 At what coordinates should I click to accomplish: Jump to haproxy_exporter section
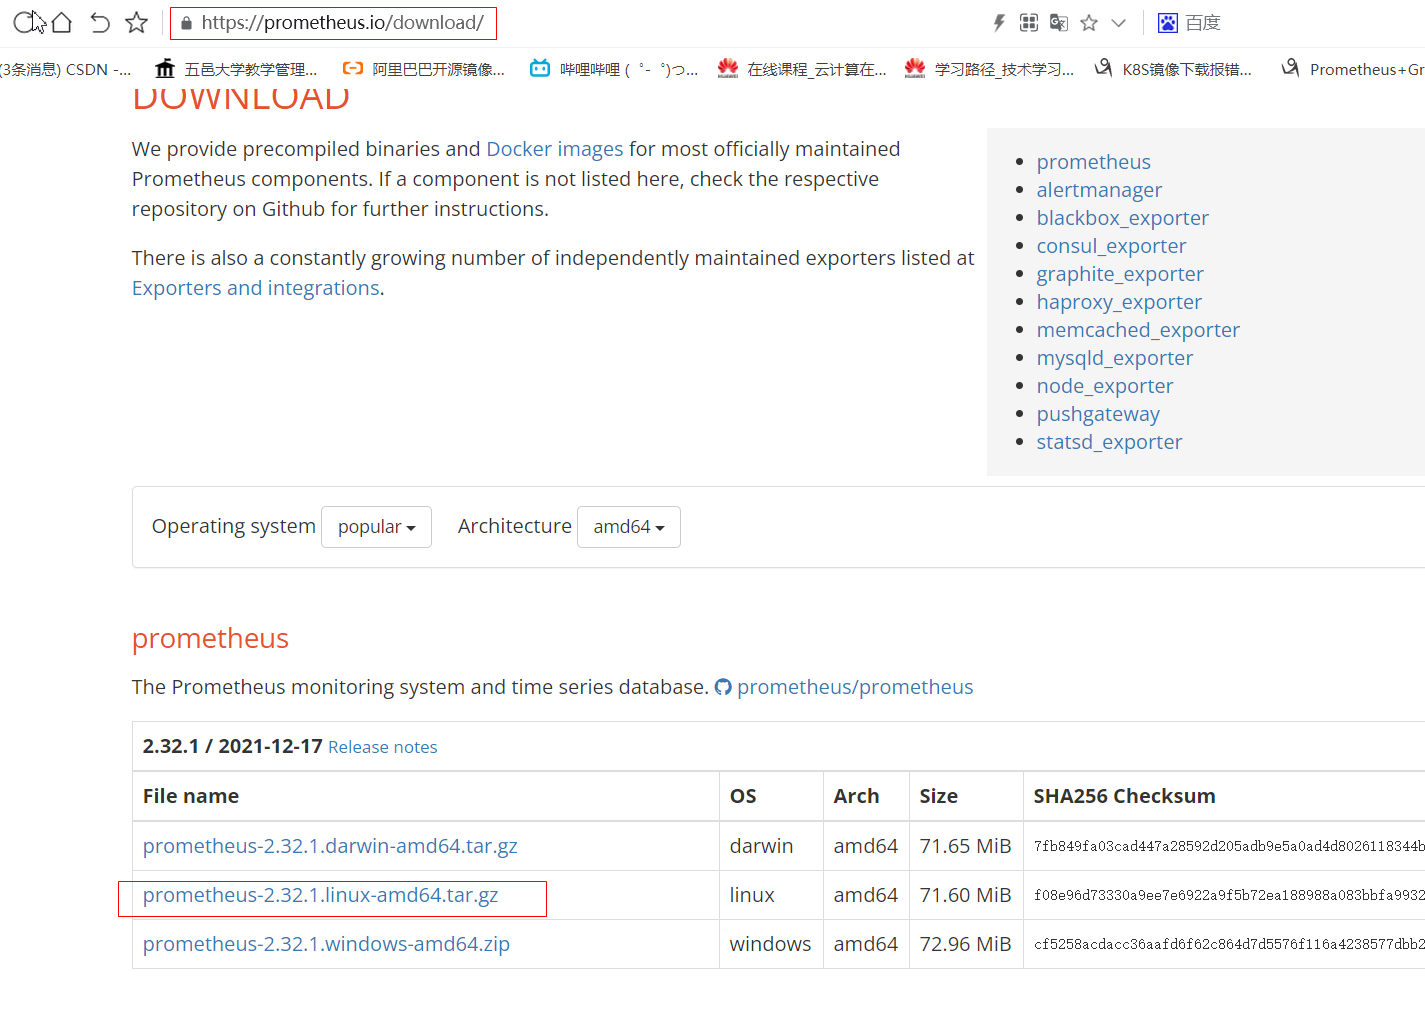[x=1119, y=302]
